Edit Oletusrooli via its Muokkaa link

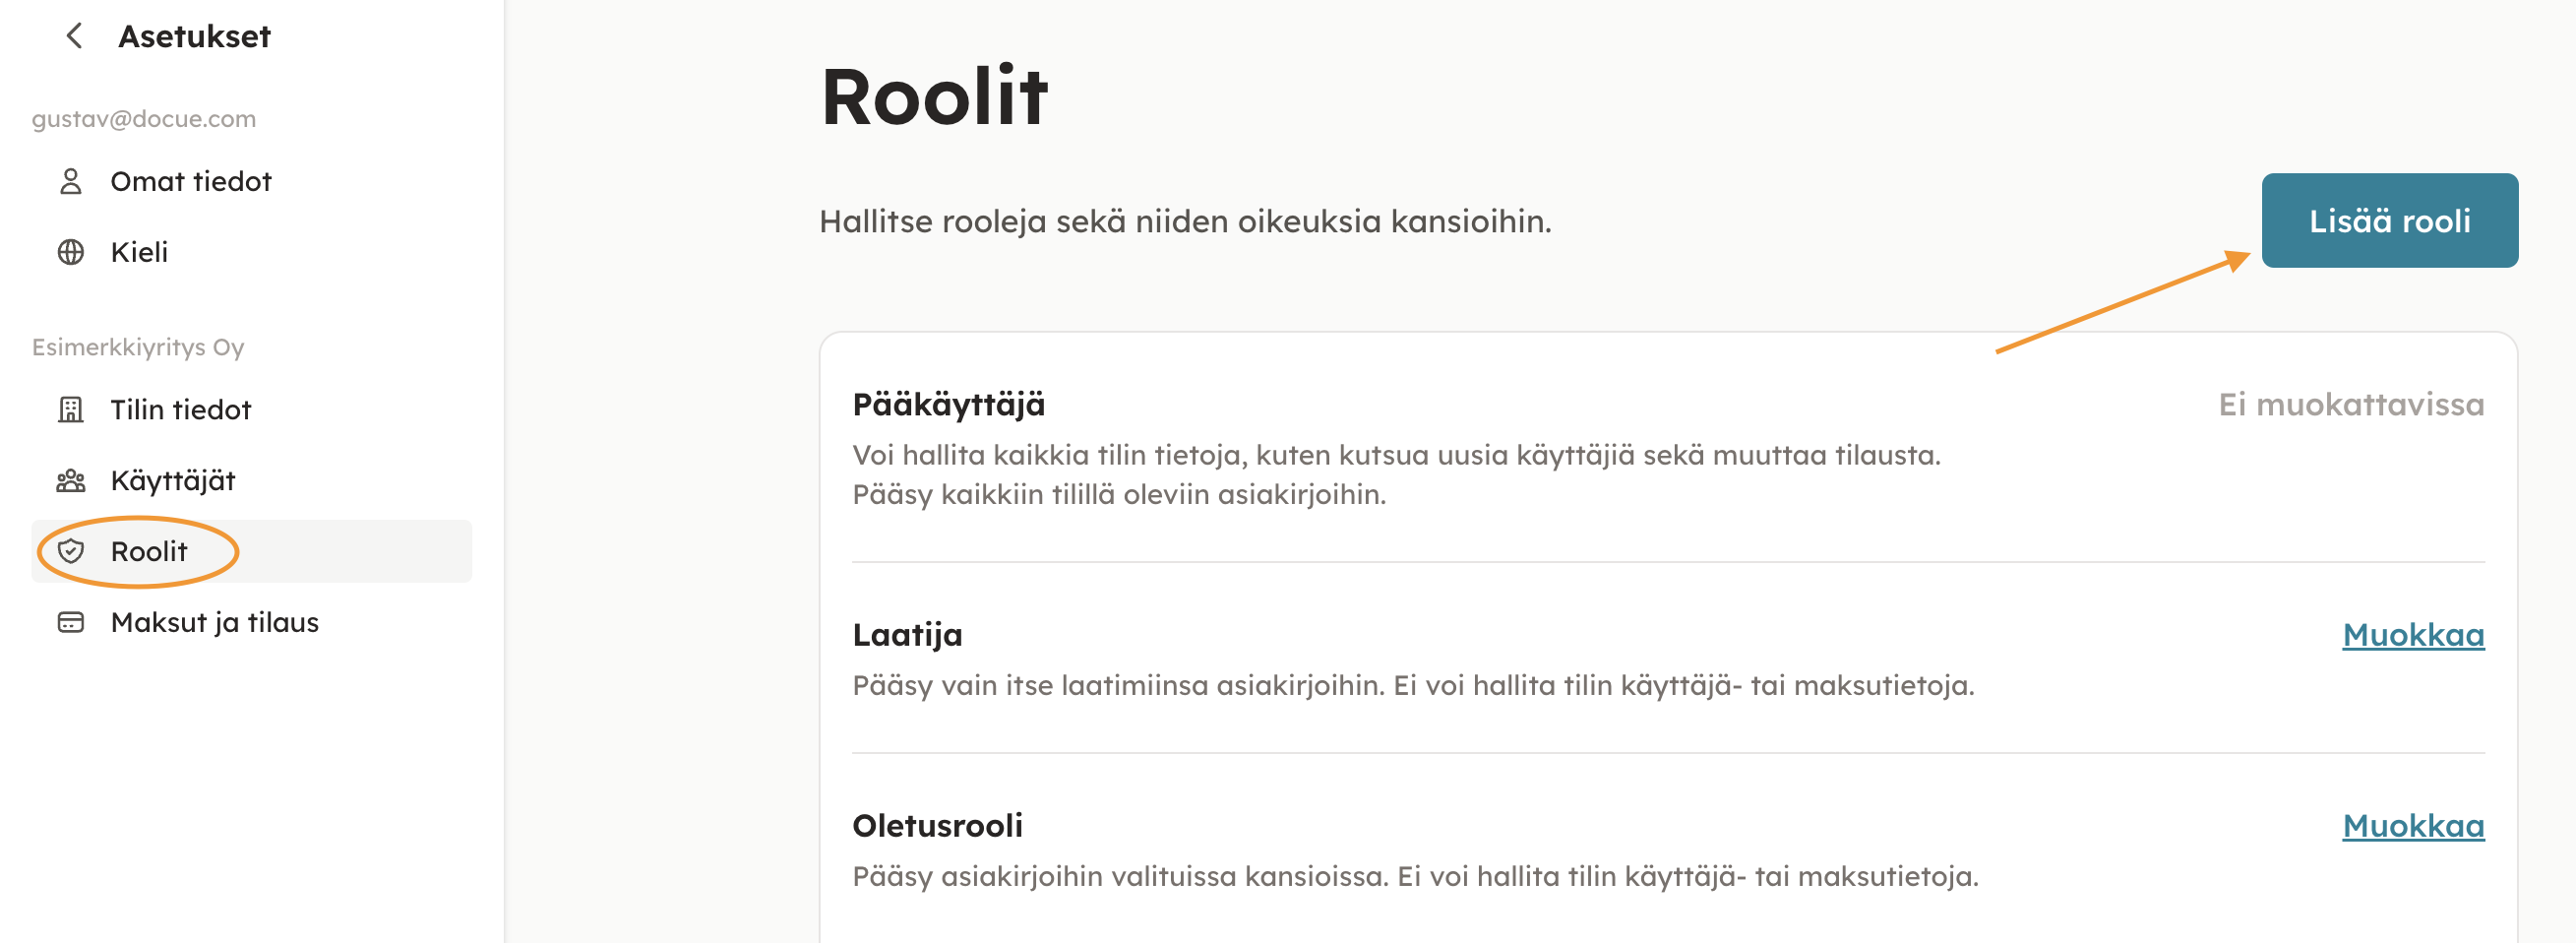click(2412, 826)
